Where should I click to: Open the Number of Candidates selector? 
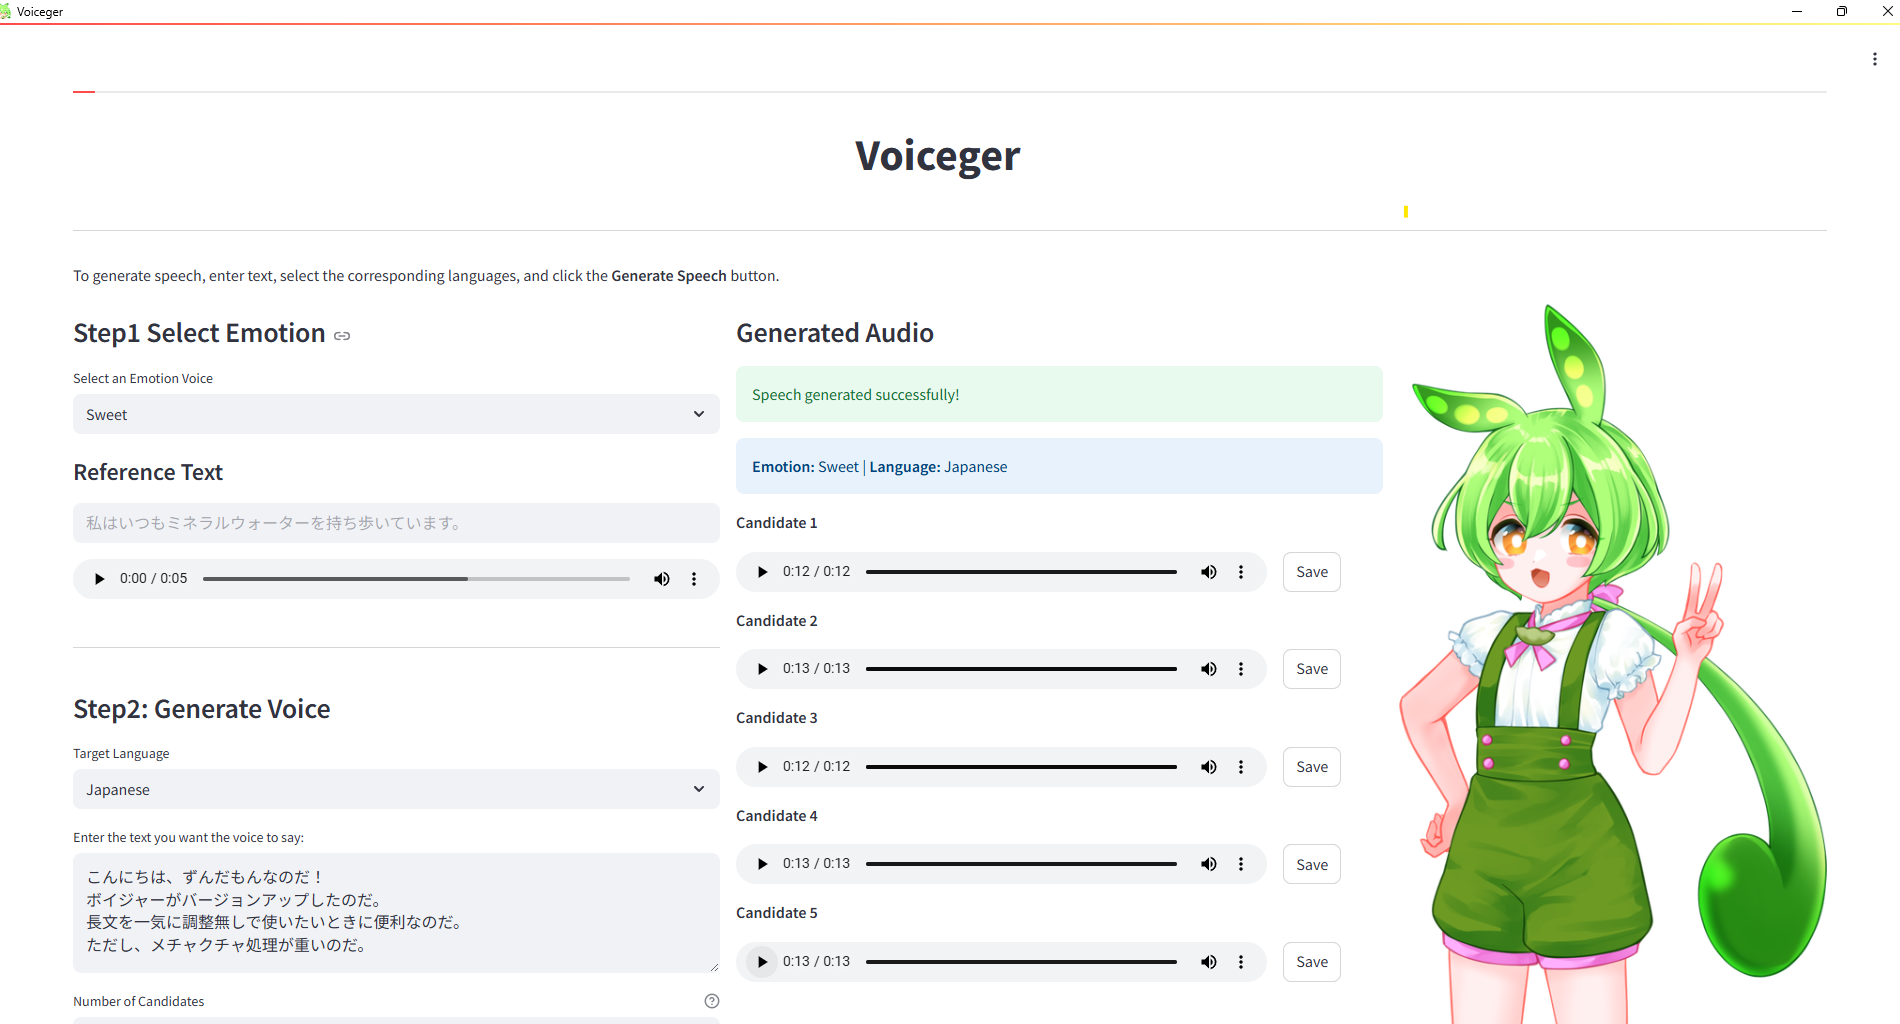click(x=396, y=1020)
